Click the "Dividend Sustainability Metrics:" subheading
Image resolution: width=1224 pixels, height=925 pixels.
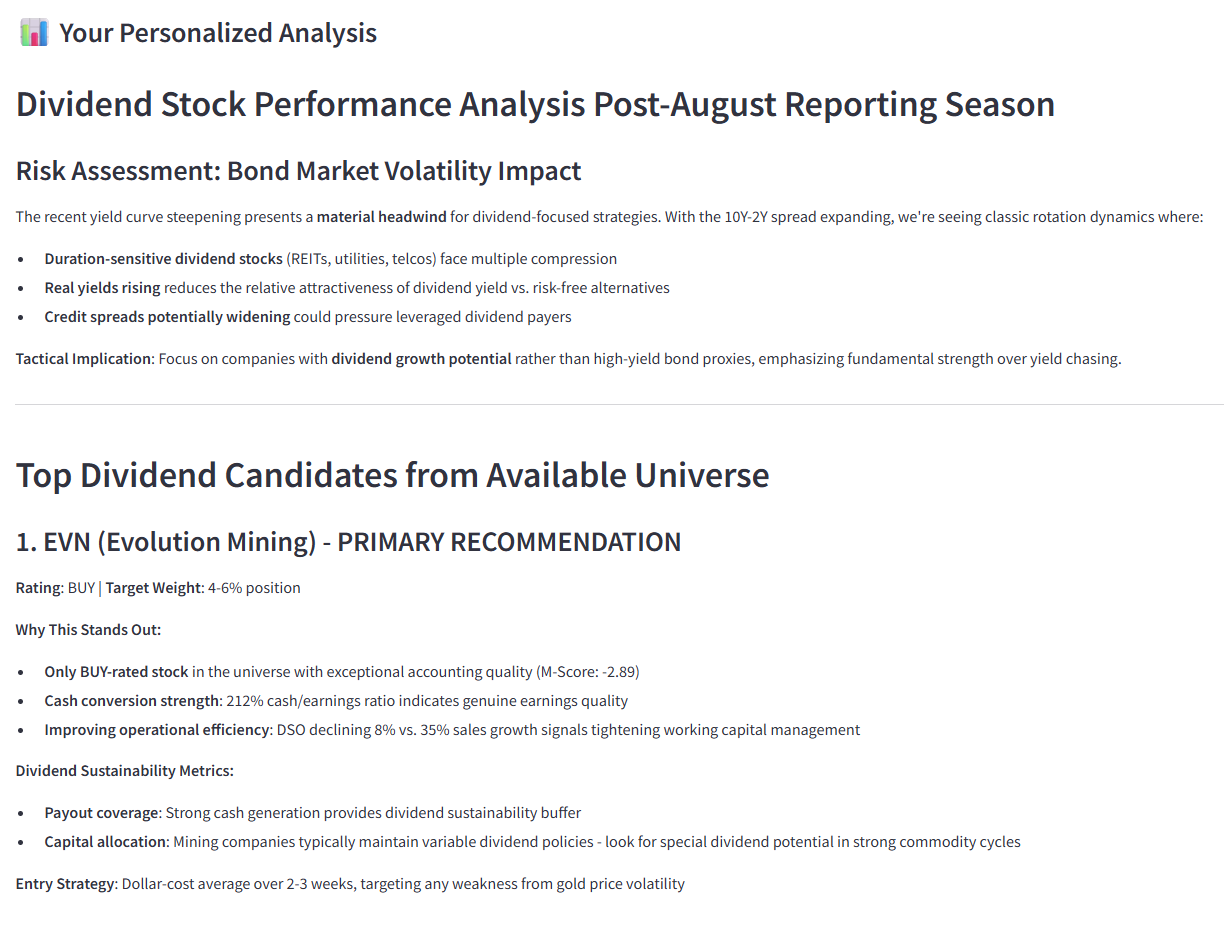124,771
